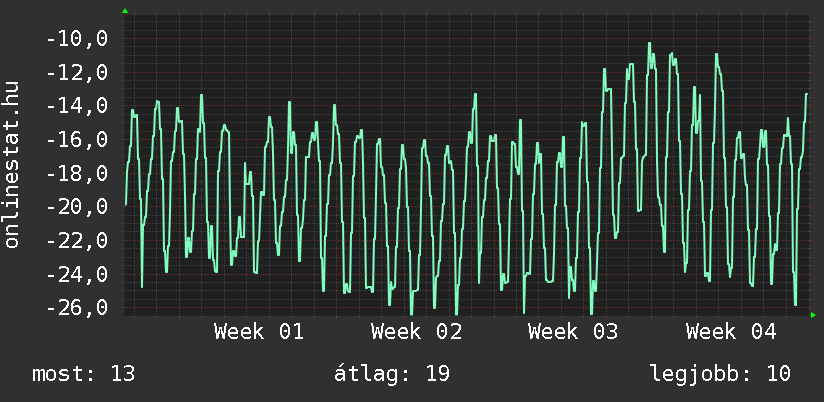The width and height of the screenshot is (824, 402).
Task: Click the -14,0 y-axis label
Action: tap(78, 107)
